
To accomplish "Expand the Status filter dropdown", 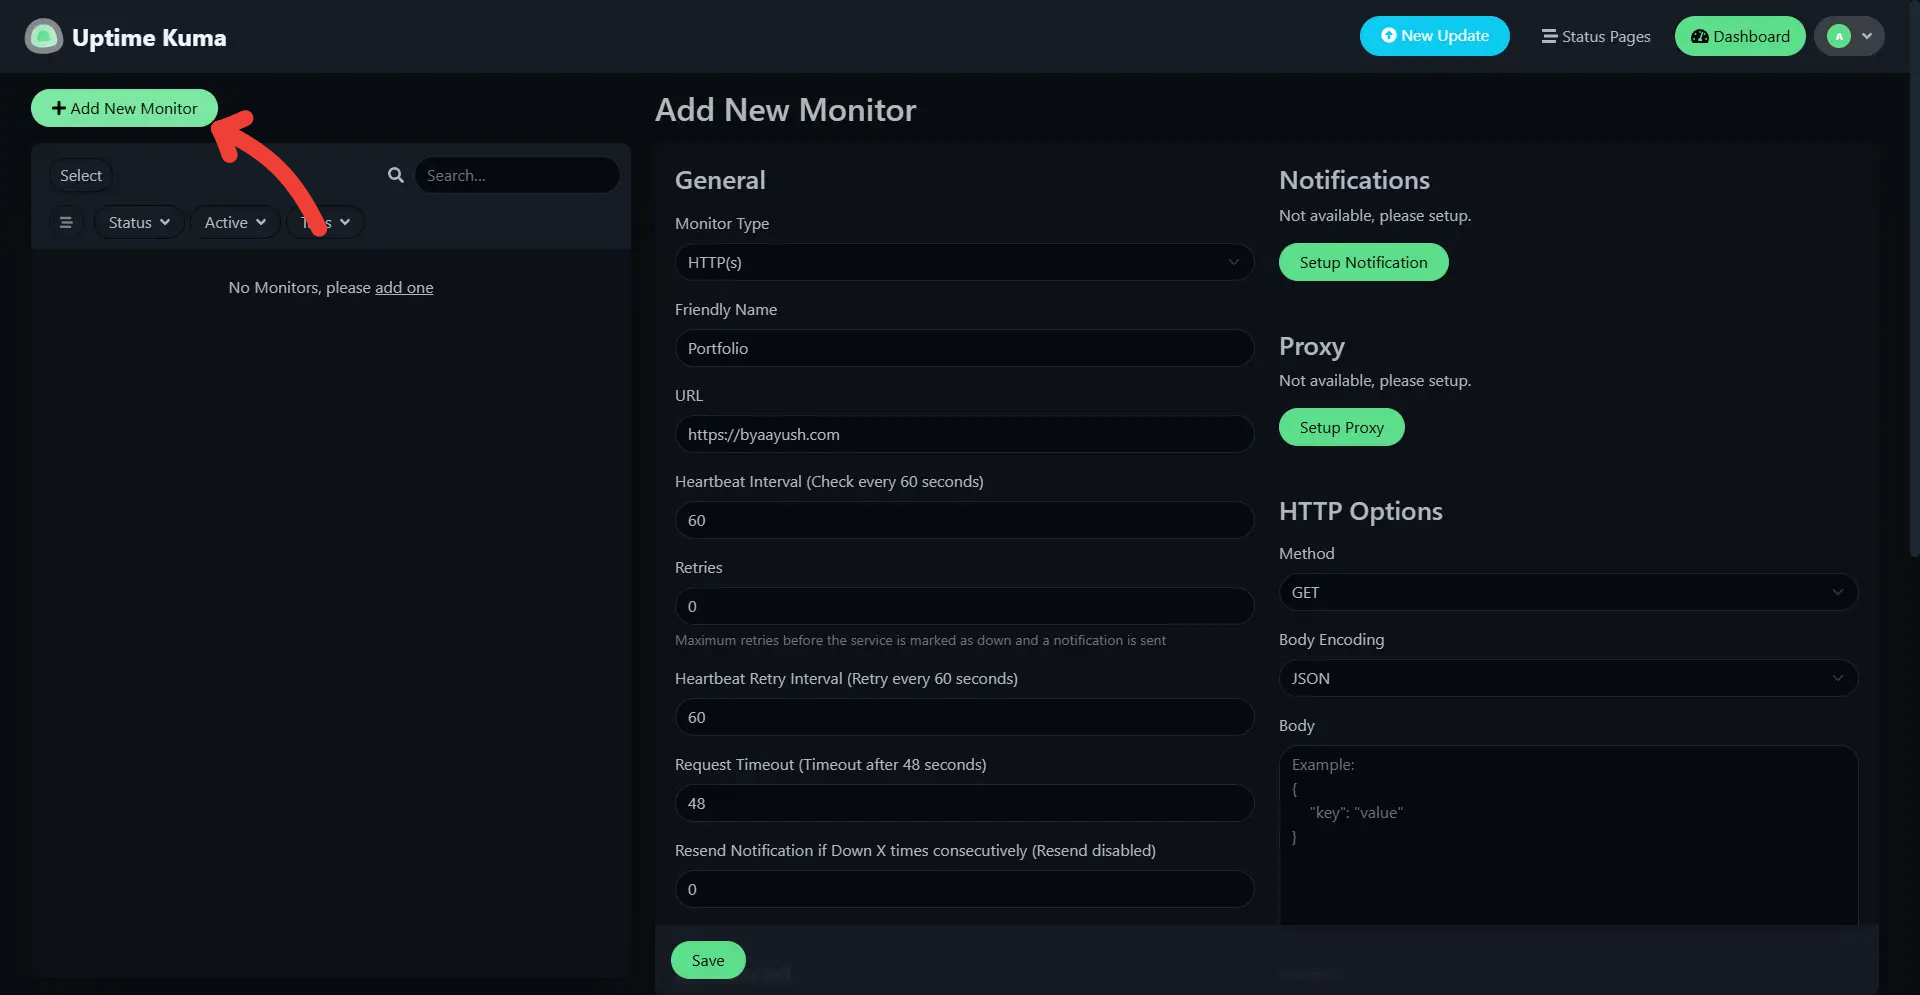I will tap(139, 222).
